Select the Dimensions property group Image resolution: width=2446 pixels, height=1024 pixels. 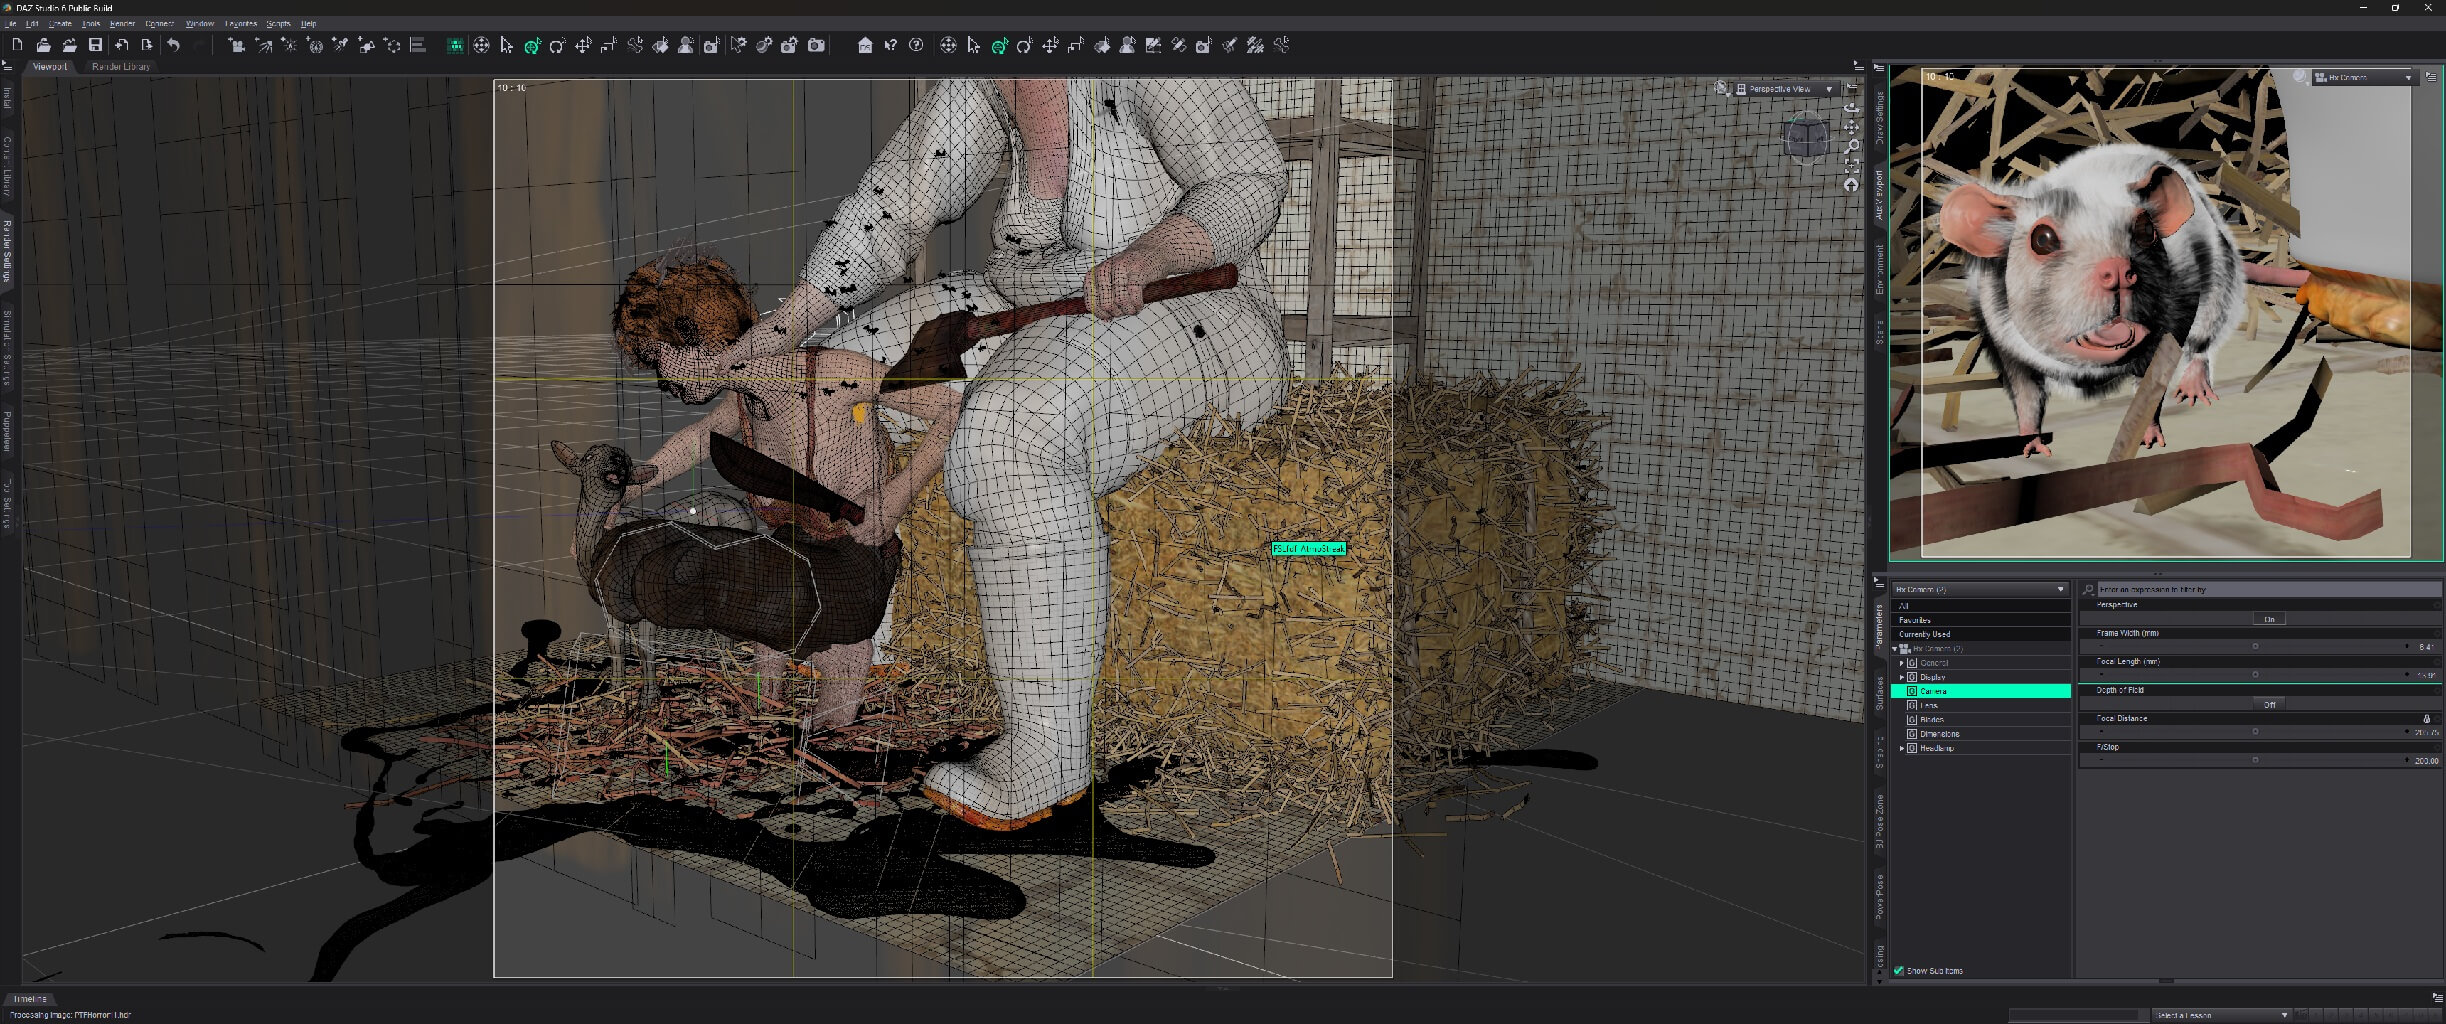click(x=1981, y=734)
